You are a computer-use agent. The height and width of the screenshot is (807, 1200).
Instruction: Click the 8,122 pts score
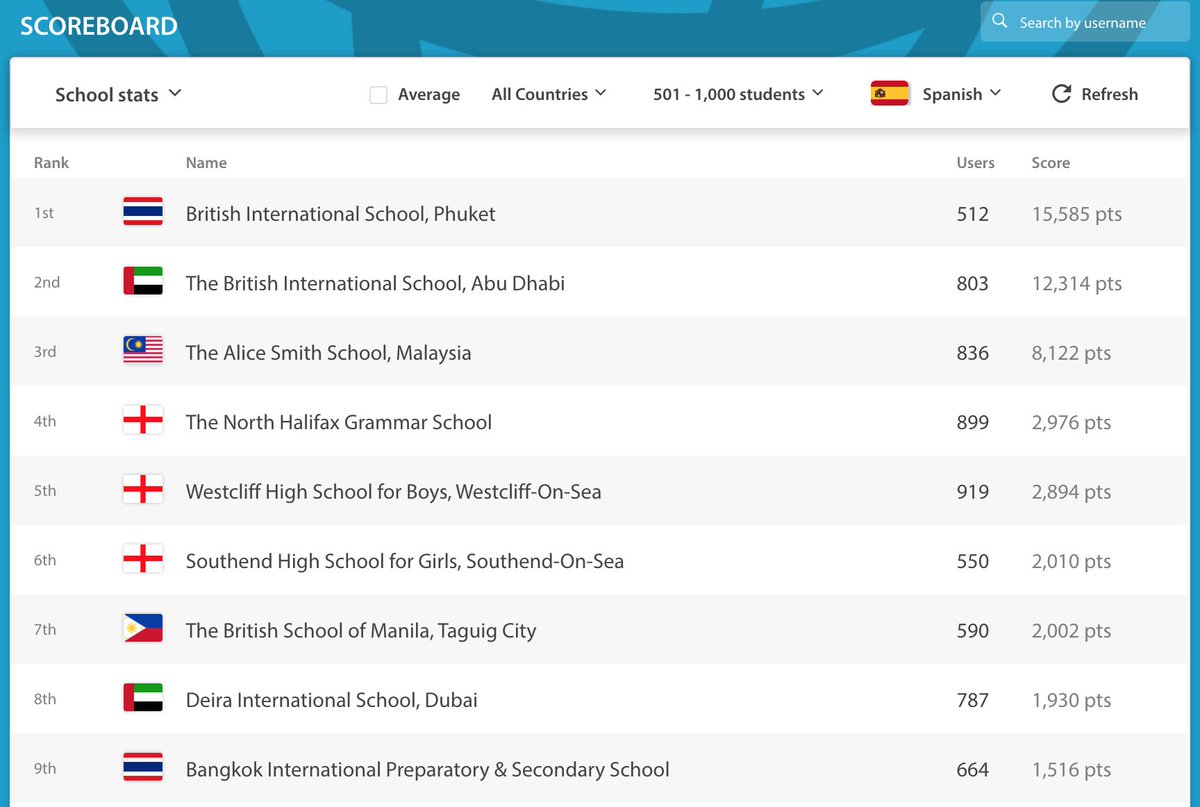[1071, 353]
